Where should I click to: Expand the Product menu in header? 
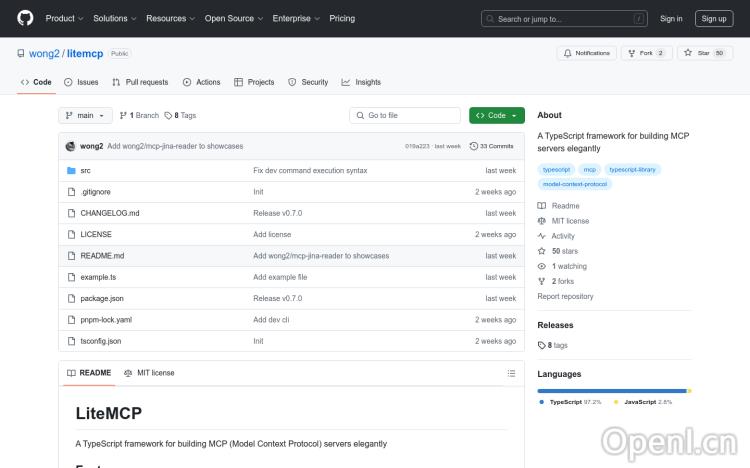(x=64, y=18)
